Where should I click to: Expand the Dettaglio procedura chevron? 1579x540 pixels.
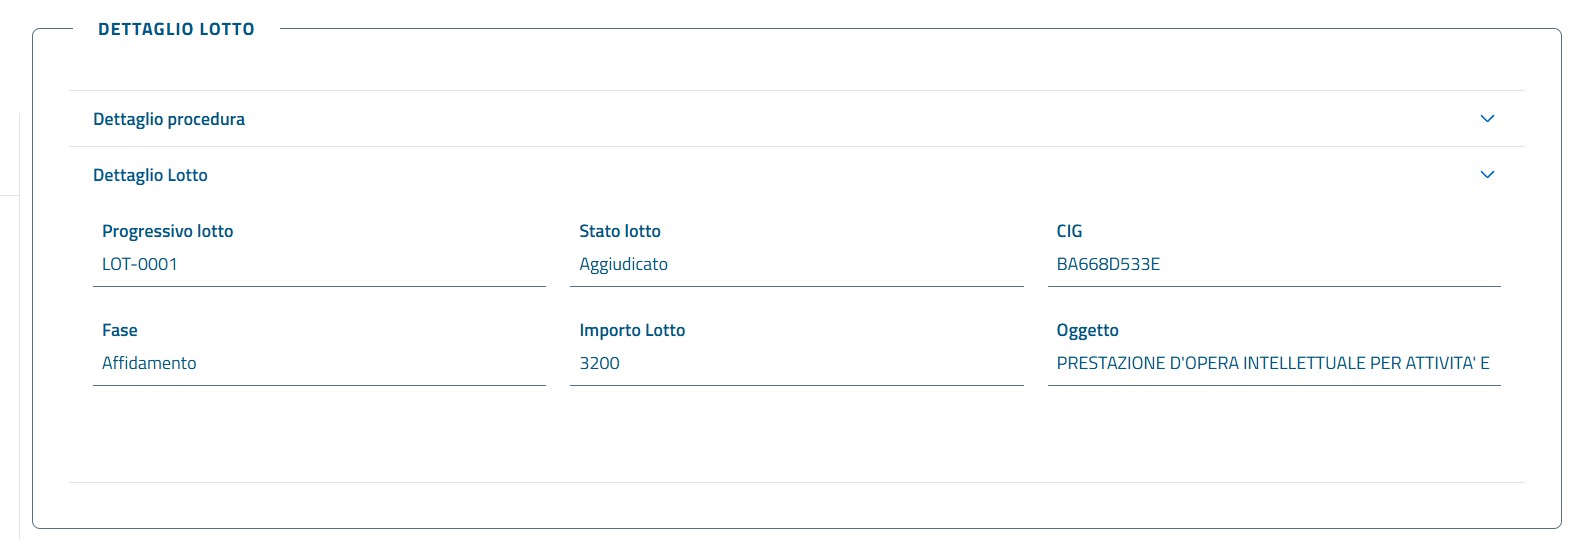tap(1487, 119)
